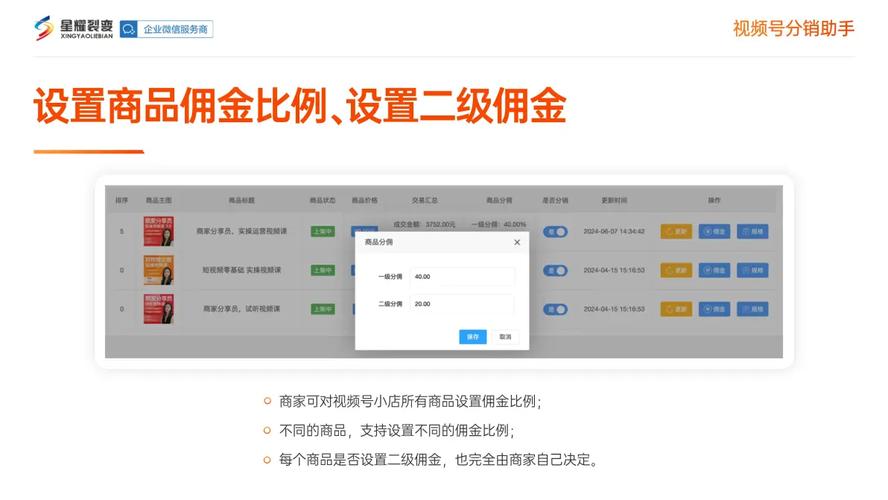888x500 pixels.
Task: Click product title 商家分享员，试听视频课
Action: point(242,309)
